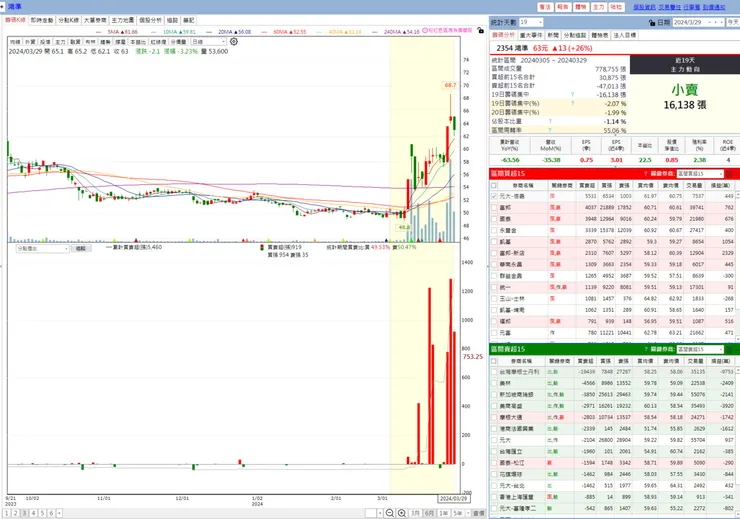
Task: Click the help icon next to 19日籌碼集中
Action: coord(573,94)
